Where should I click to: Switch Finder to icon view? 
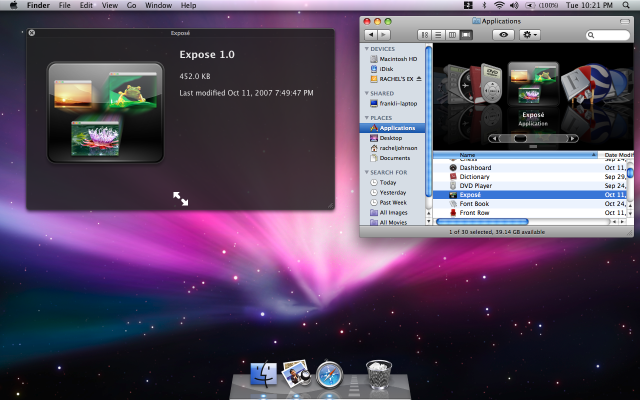point(424,35)
